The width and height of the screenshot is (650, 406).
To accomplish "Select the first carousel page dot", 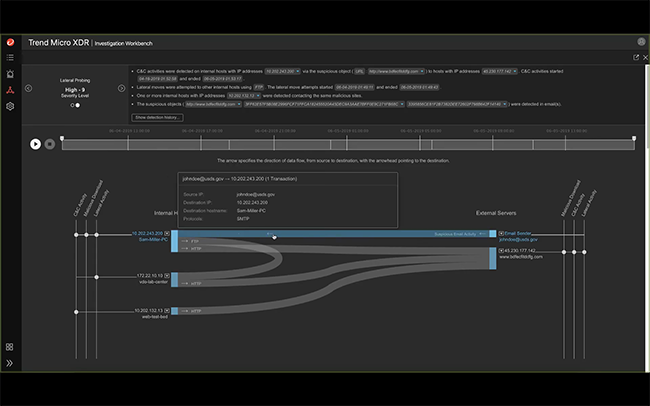I will click(73, 105).
